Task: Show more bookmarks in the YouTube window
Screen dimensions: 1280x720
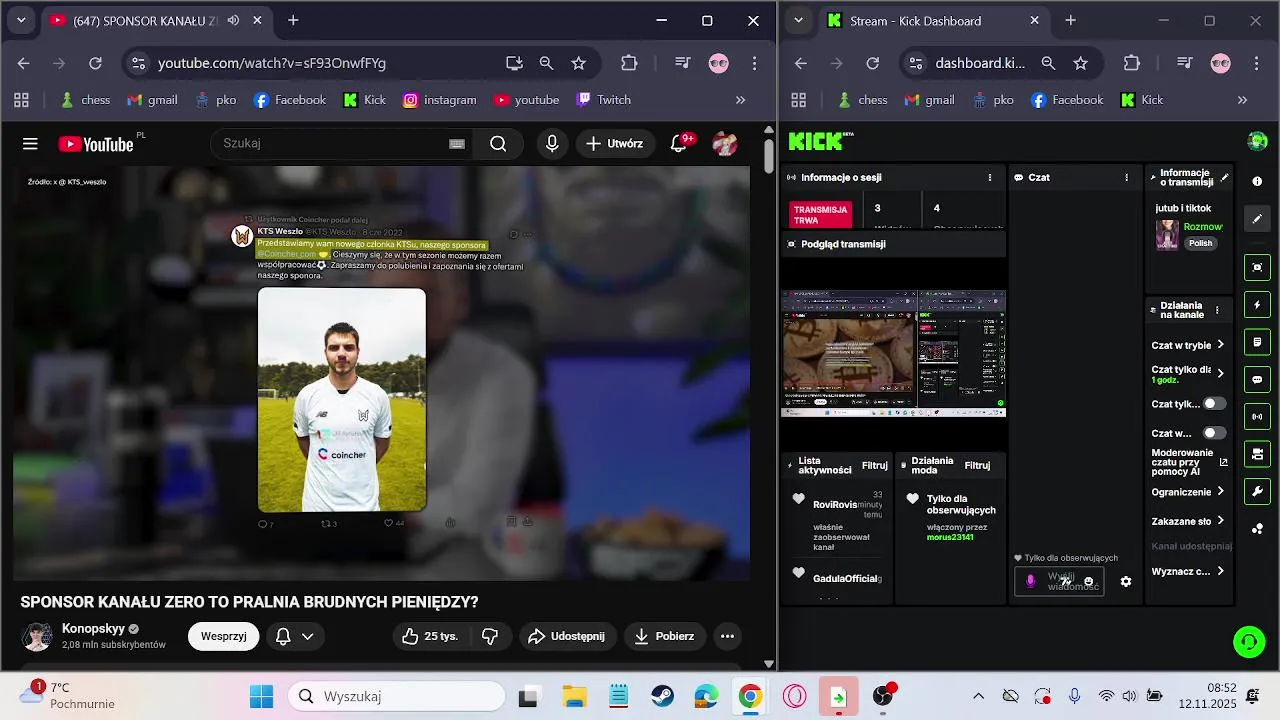Action: point(740,100)
